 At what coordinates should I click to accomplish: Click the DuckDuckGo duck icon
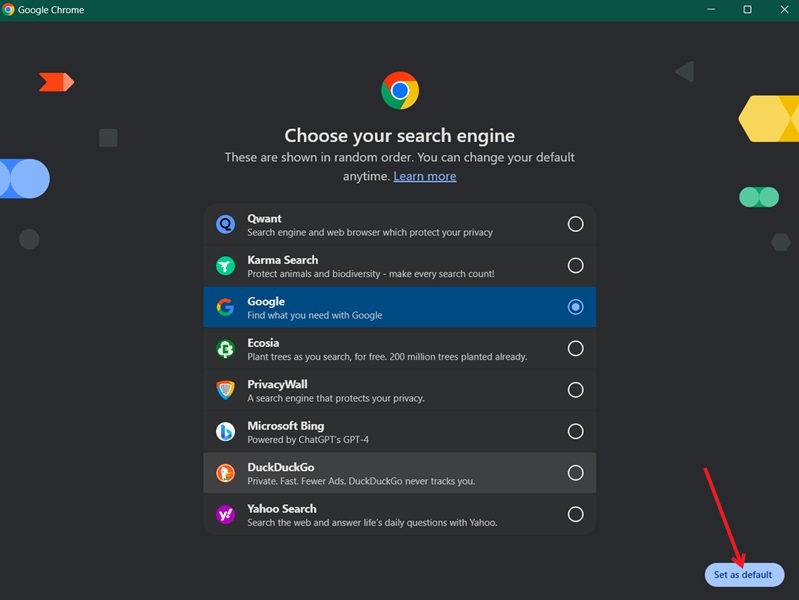[225, 473]
